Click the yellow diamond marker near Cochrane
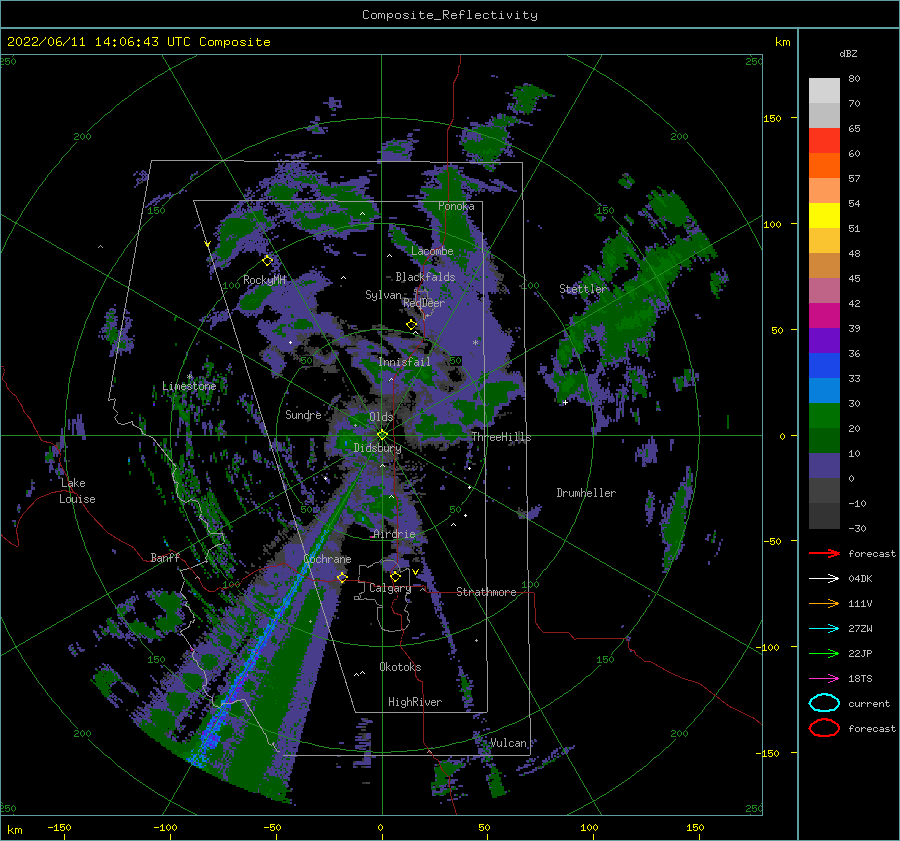Image resolution: width=900 pixels, height=841 pixels. 342,577
